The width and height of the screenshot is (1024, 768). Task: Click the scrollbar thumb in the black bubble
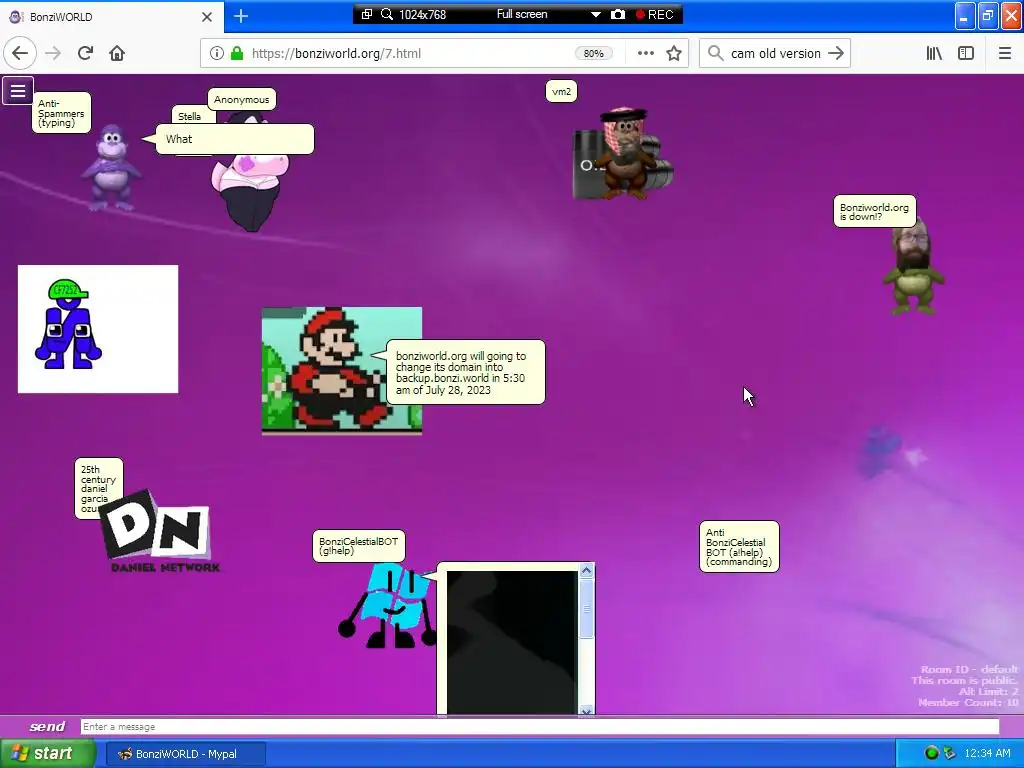tap(586, 608)
